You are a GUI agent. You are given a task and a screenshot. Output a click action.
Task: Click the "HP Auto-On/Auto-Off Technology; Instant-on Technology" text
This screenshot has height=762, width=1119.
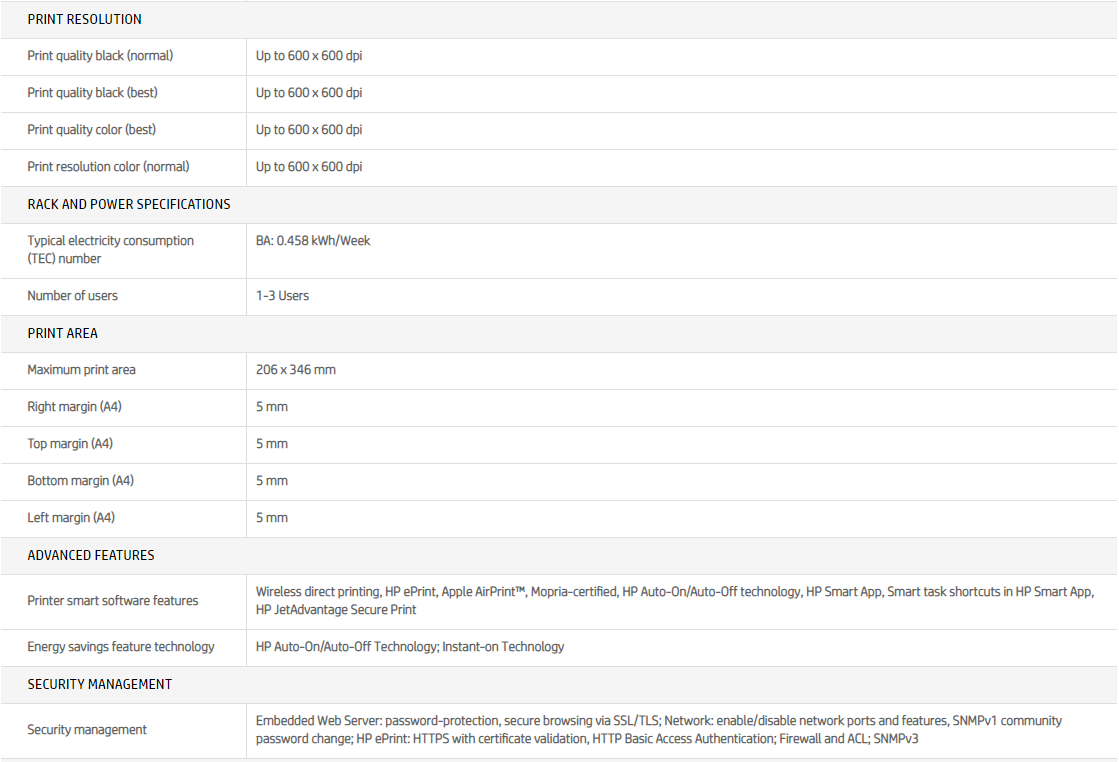(x=410, y=647)
